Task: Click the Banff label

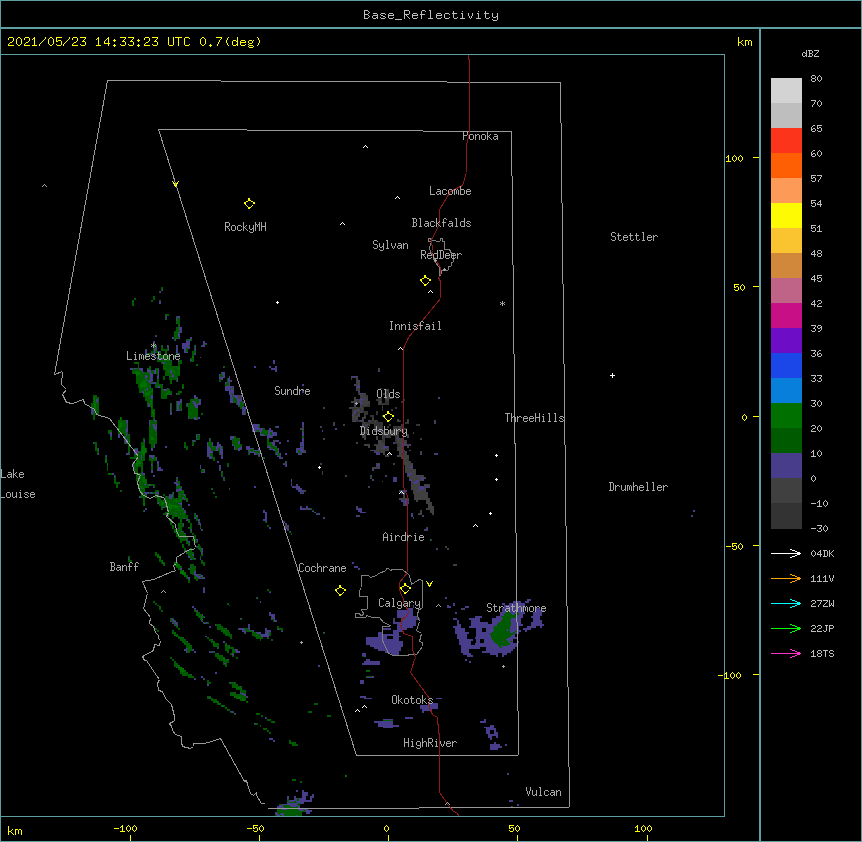Action: pyautogui.click(x=124, y=567)
